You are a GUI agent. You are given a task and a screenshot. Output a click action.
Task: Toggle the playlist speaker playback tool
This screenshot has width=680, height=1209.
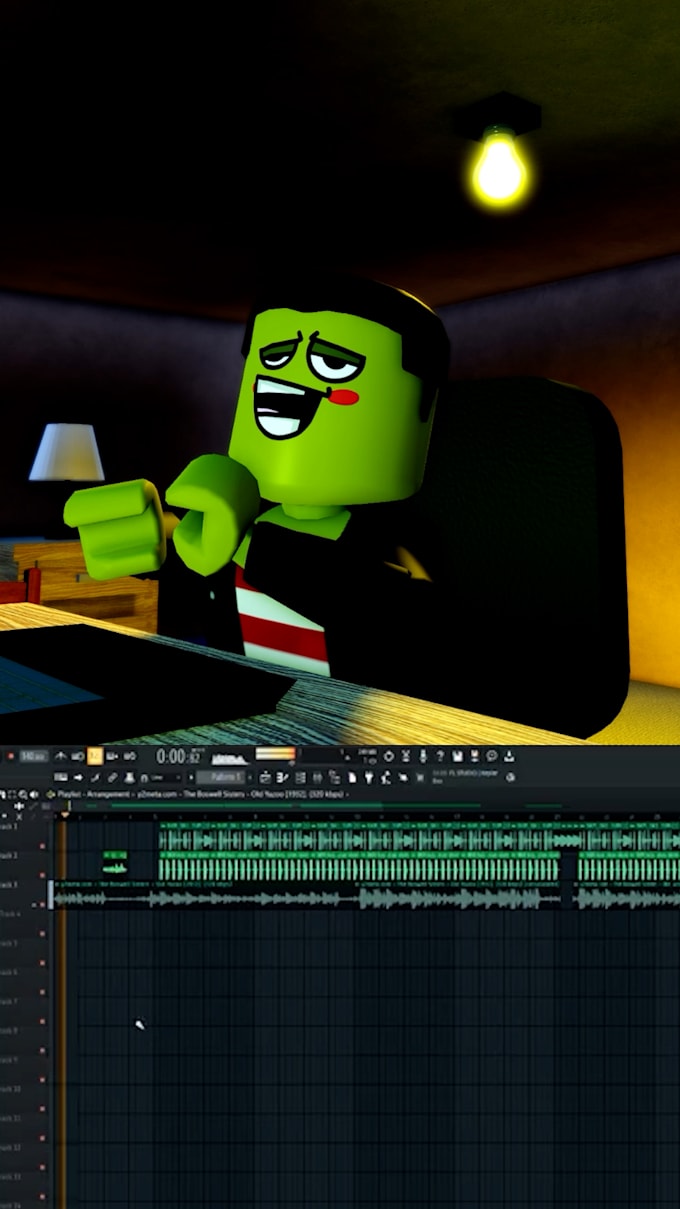pos(34,794)
